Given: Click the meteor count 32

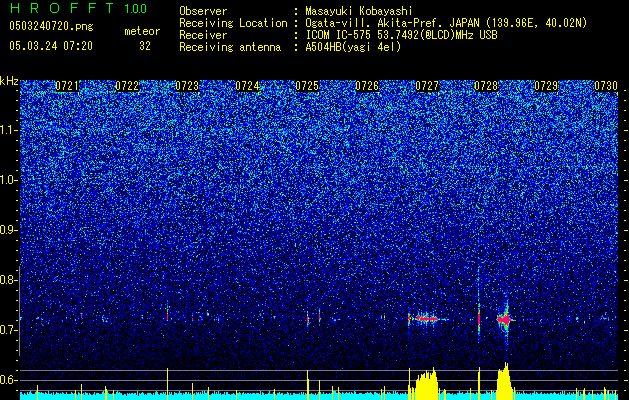Looking at the screenshot, I should point(145,46).
